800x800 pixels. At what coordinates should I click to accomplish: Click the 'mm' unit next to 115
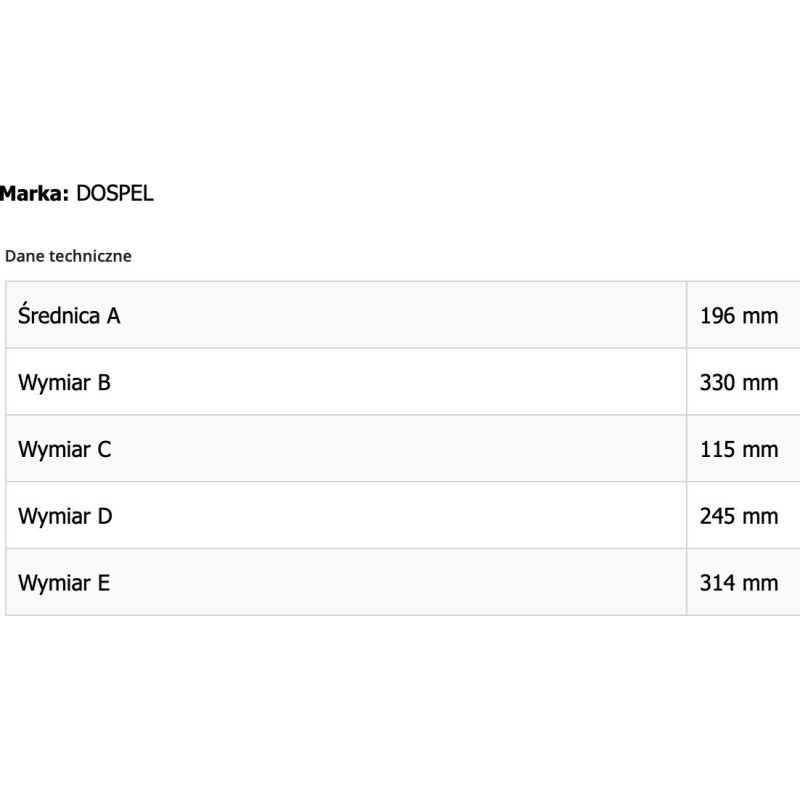pos(760,449)
